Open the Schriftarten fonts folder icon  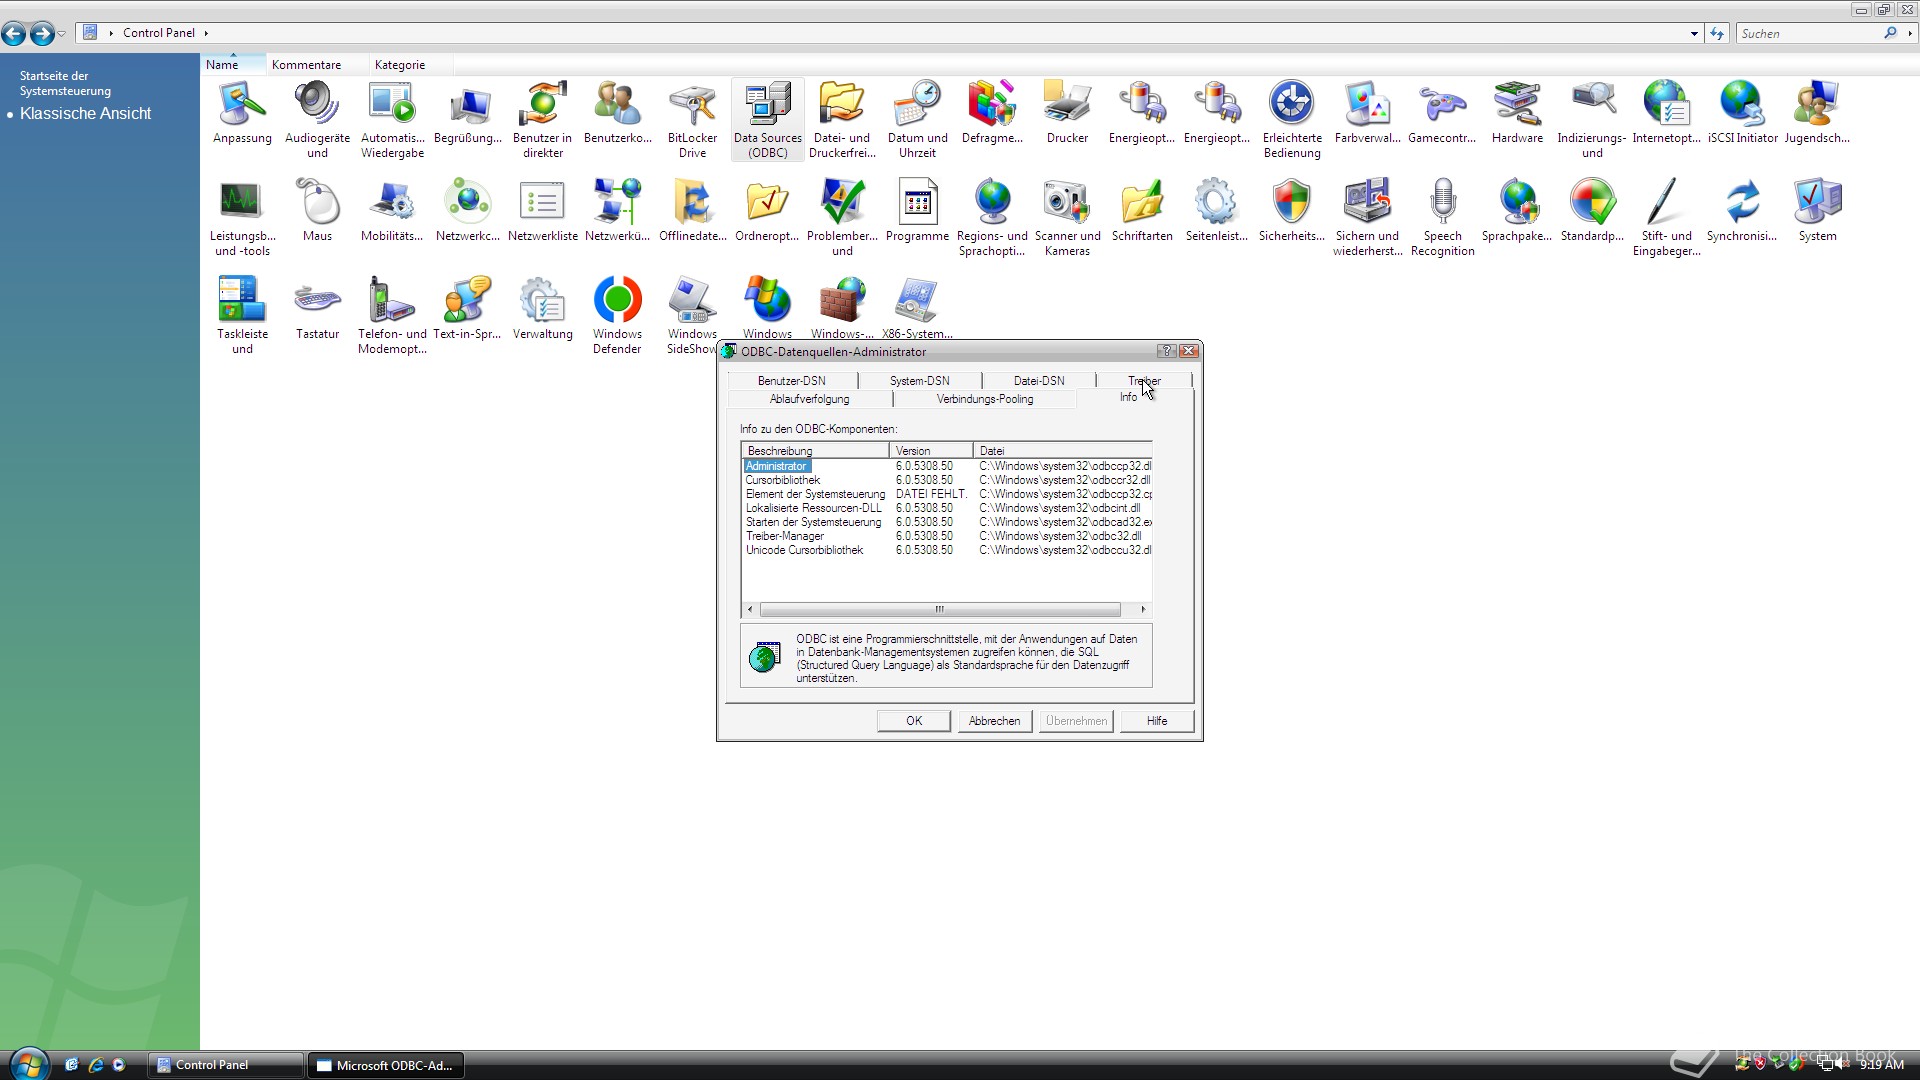click(x=1142, y=203)
